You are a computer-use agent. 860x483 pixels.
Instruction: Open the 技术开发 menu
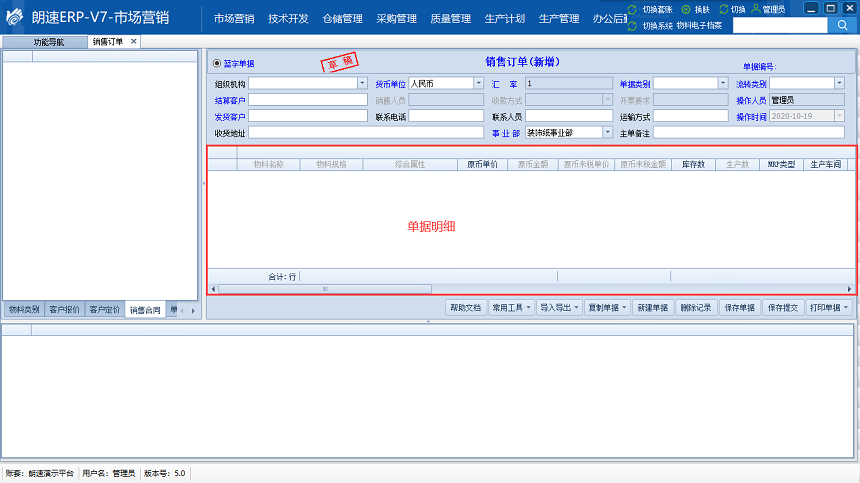click(x=288, y=19)
